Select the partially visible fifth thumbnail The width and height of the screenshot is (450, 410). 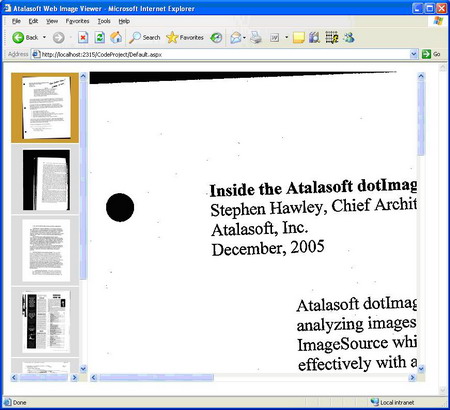point(46,367)
